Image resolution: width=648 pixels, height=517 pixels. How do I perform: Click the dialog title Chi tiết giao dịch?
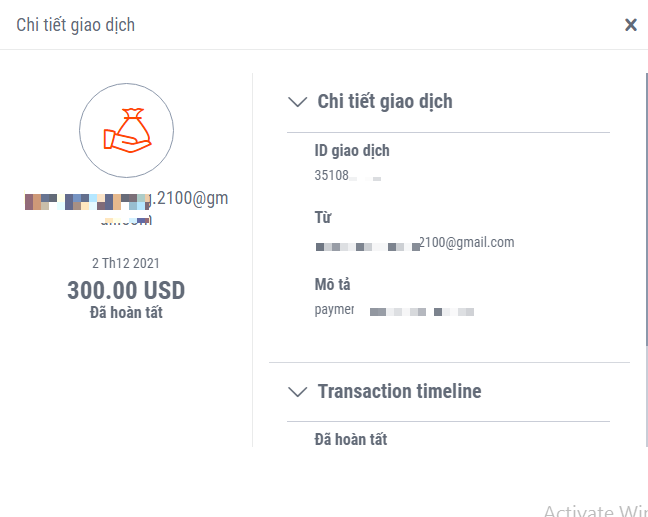[75, 25]
